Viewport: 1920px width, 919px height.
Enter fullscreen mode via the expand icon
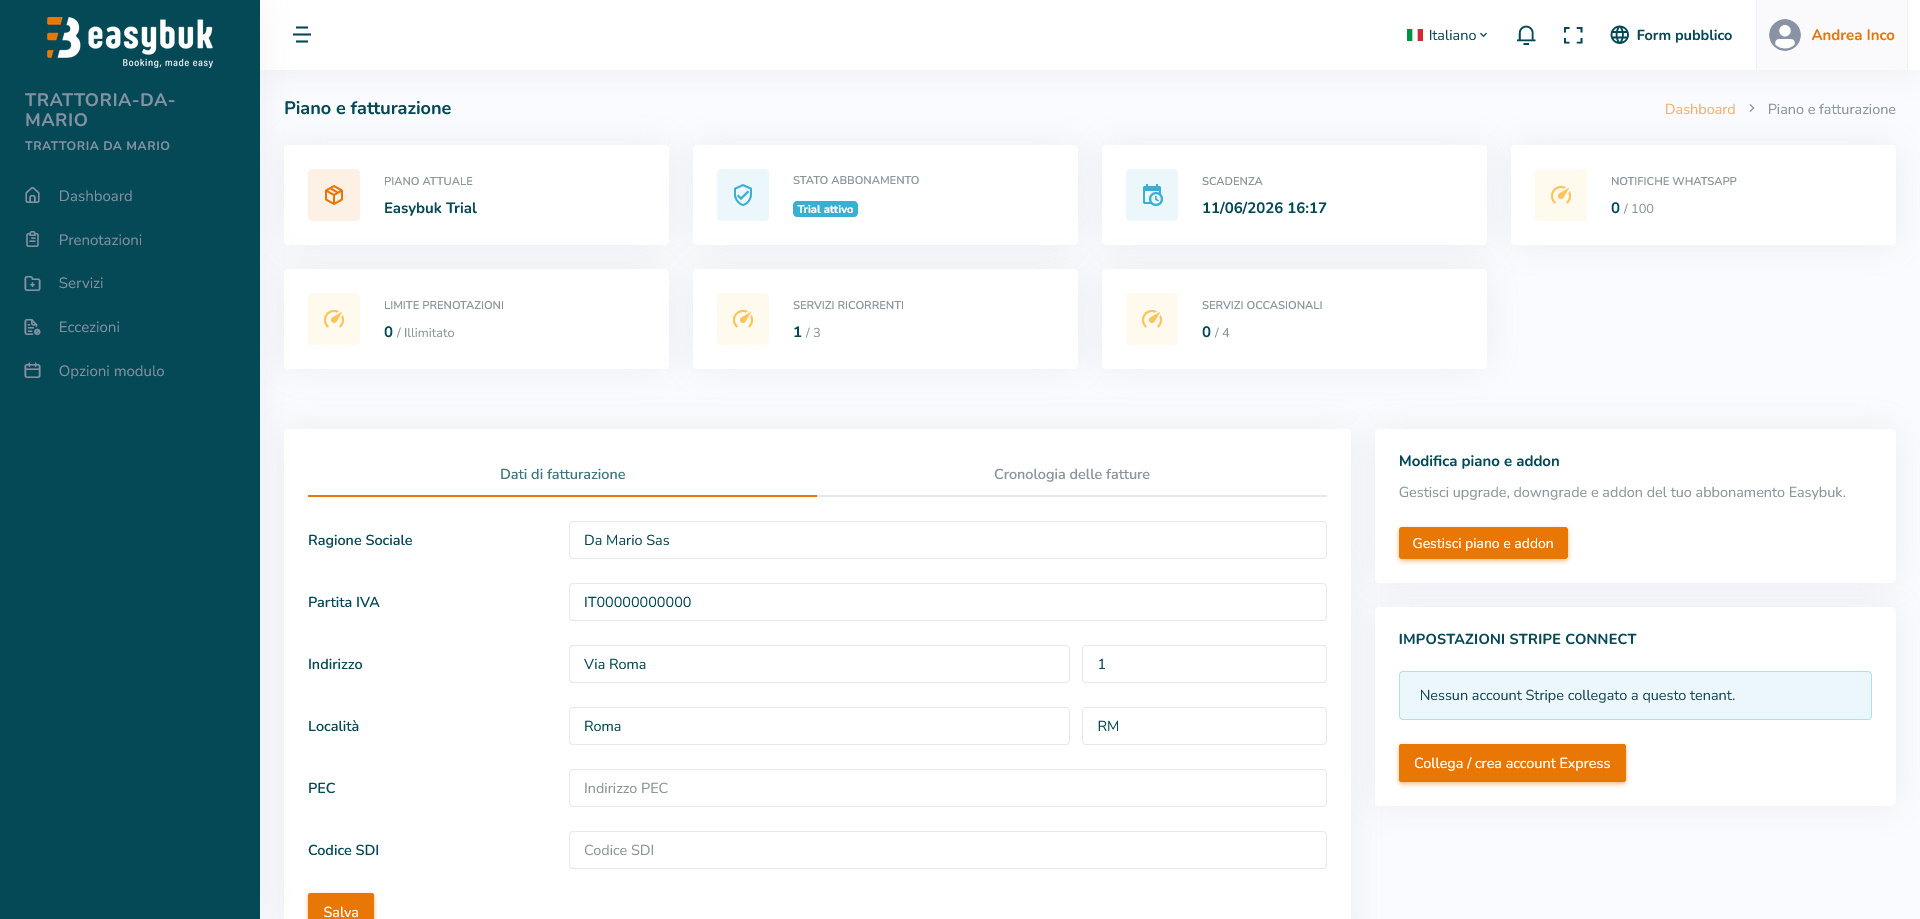tap(1573, 35)
